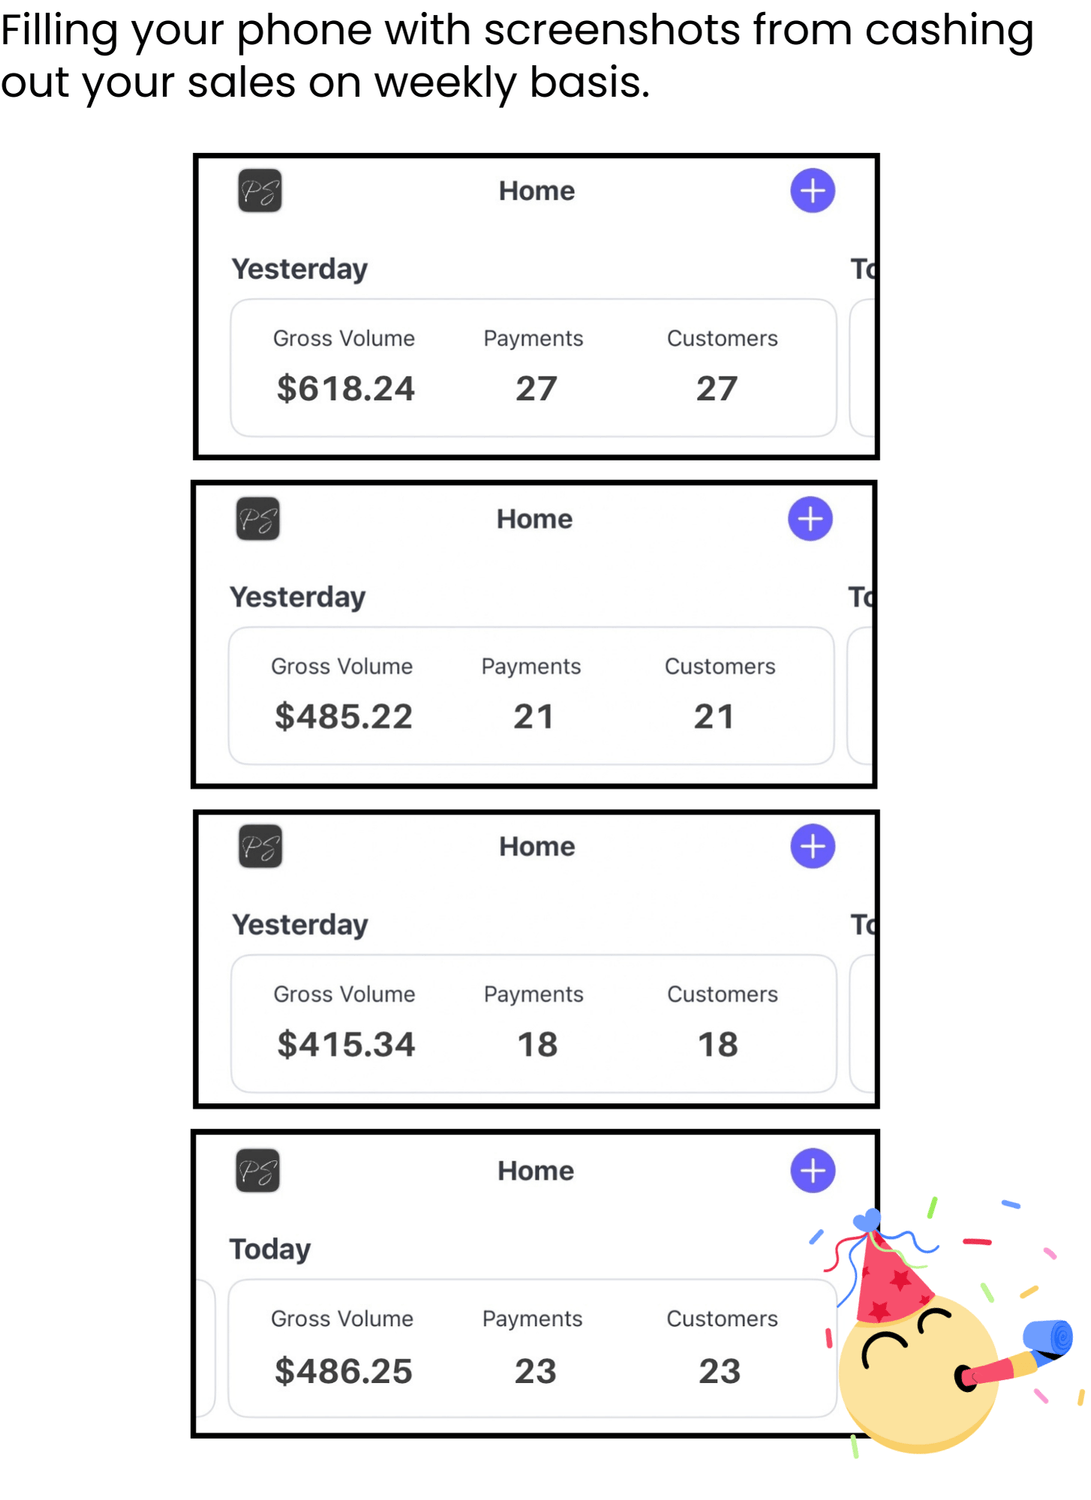Click the Payments count of 21

[533, 716]
